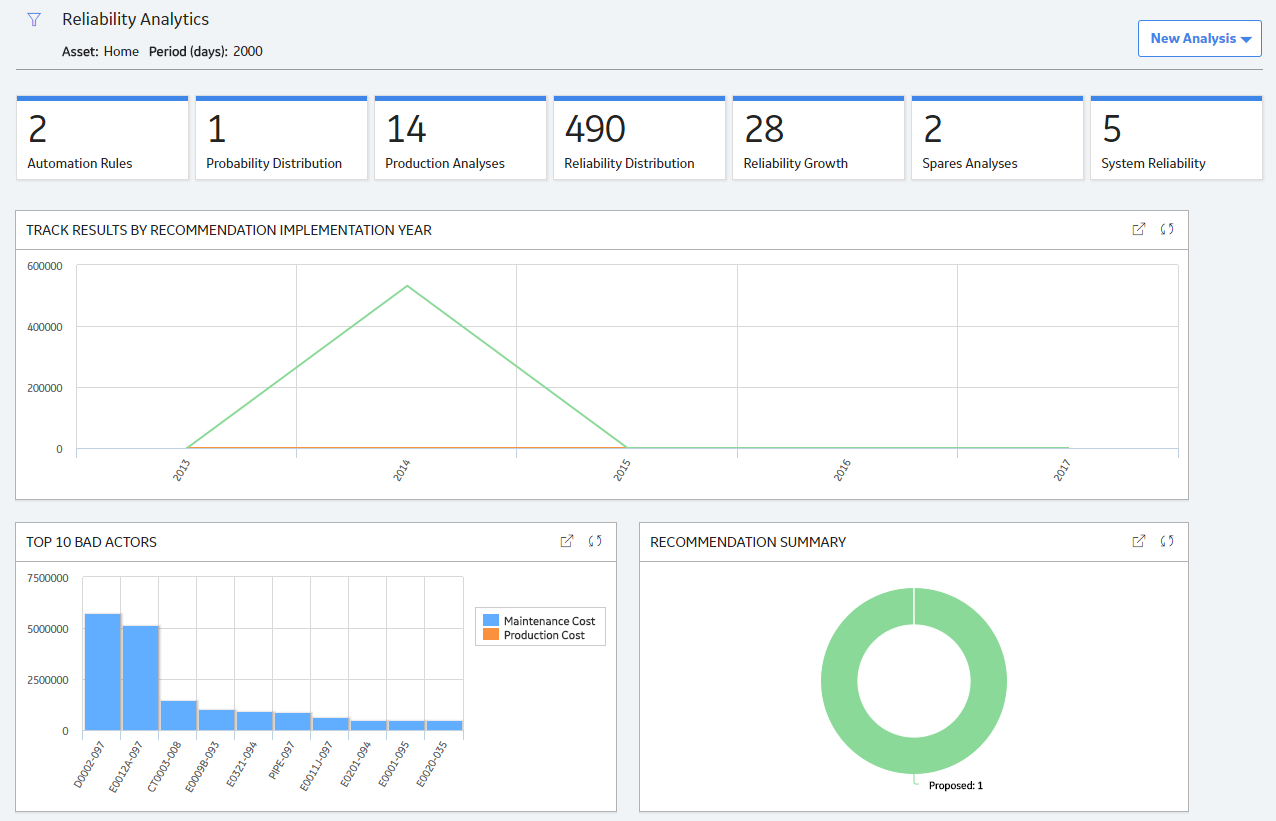Refresh the Top 10 Bad Actors chart

tap(595, 541)
